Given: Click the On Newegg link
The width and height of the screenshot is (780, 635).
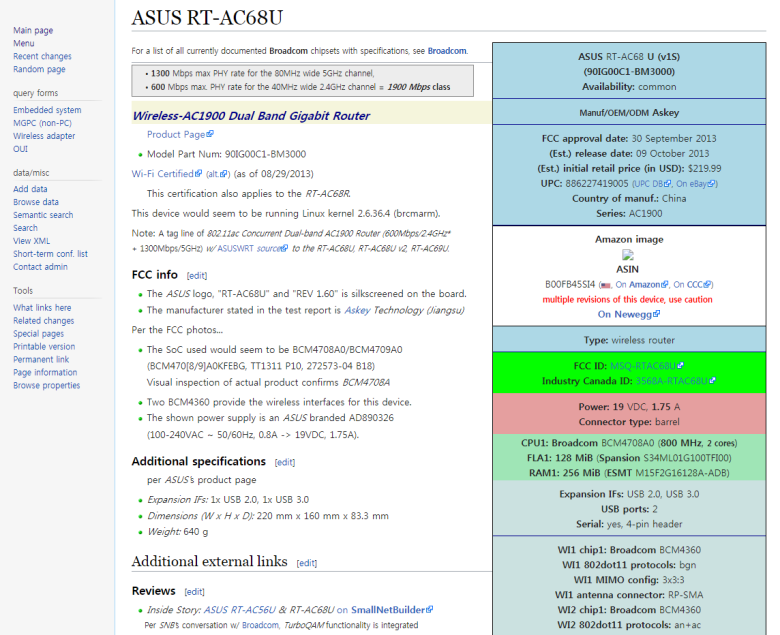Looking at the screenshot, I should point(628,314).
